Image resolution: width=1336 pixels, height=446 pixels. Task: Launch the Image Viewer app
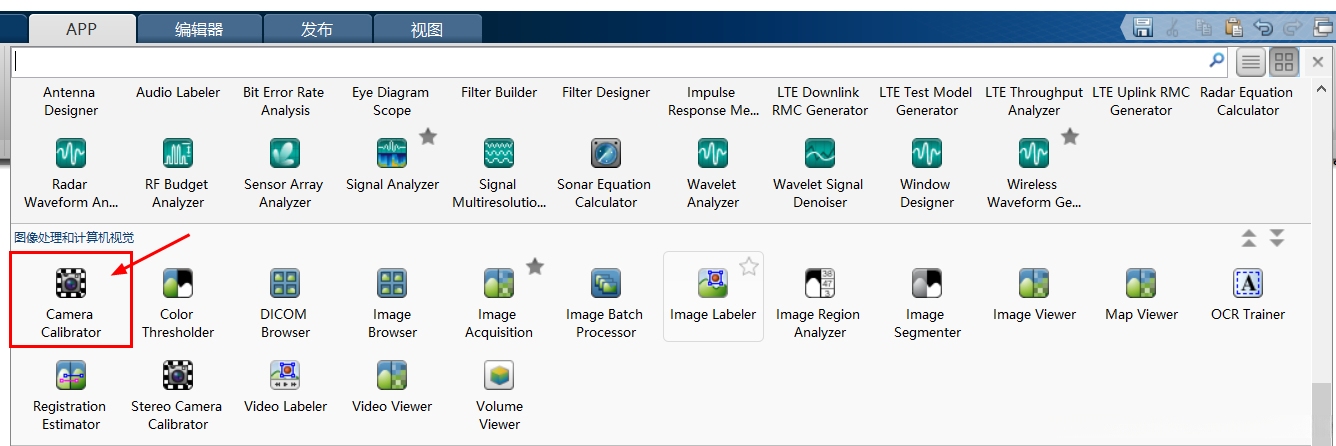pyautogui.click(x=1034, y=296)
